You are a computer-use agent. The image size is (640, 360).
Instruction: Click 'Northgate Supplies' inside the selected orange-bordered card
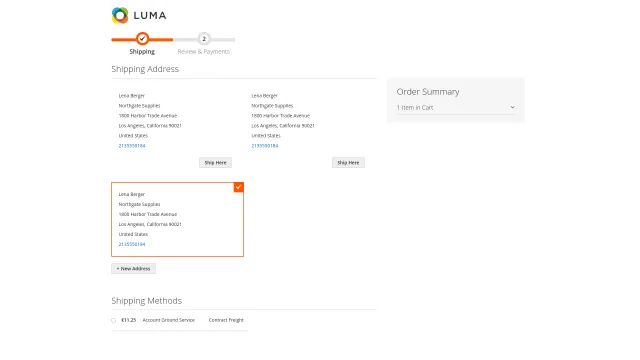pyautogui.click(x=140, y=204)
